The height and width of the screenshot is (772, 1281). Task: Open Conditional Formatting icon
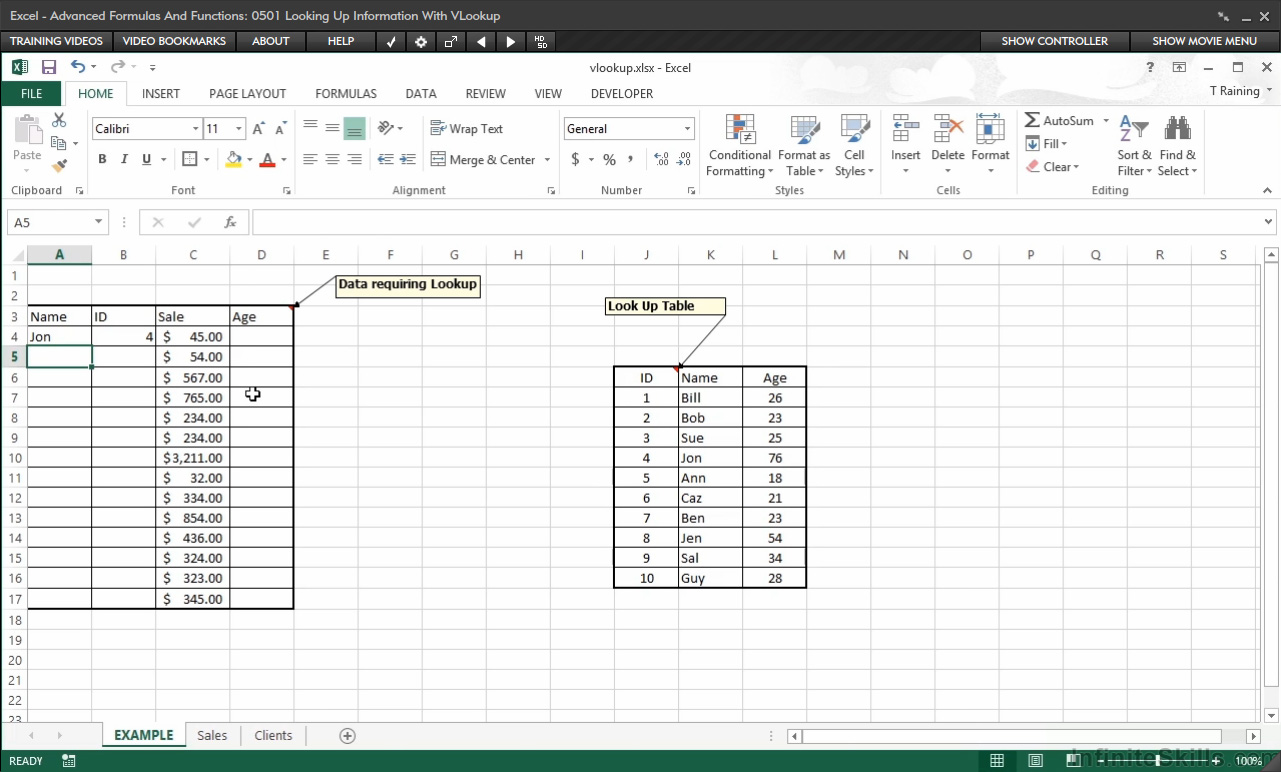[740, 130]
